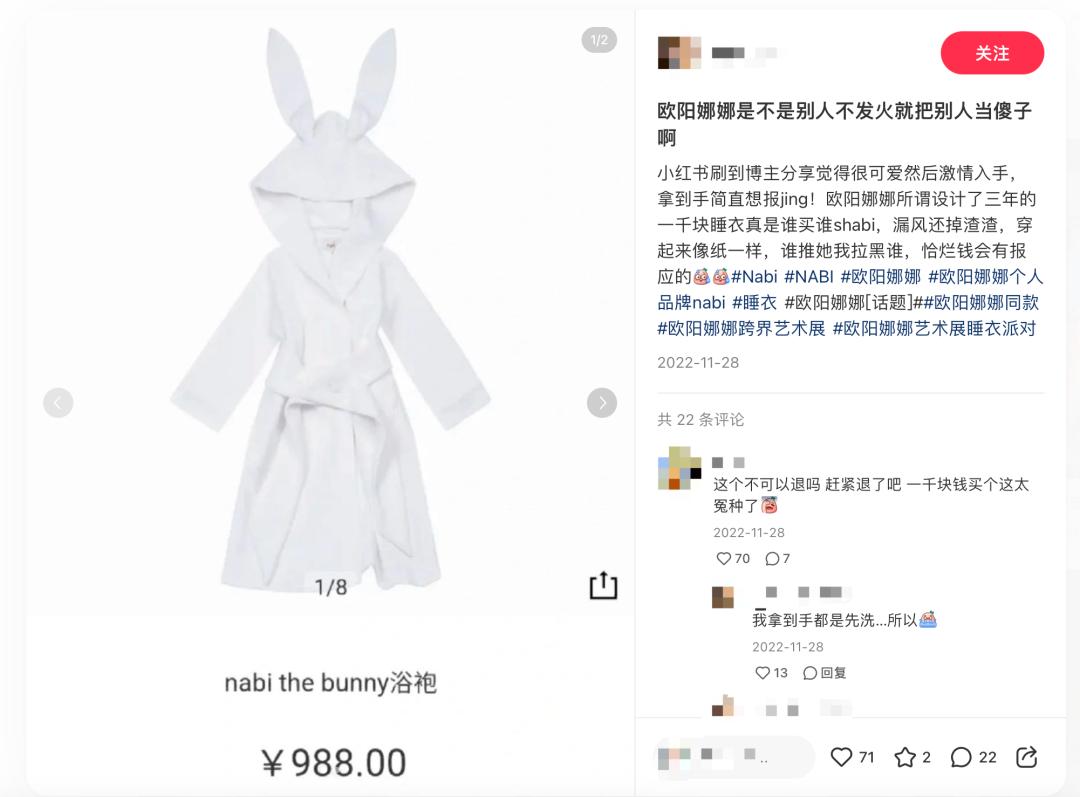1080x797 pixels.
Task: Like the first comment with 70 hearts
Action: [723, 559]
